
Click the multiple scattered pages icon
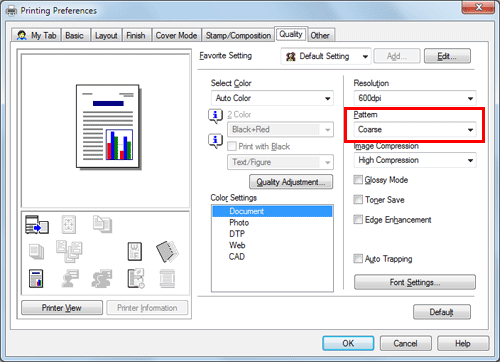click(69, 252)
